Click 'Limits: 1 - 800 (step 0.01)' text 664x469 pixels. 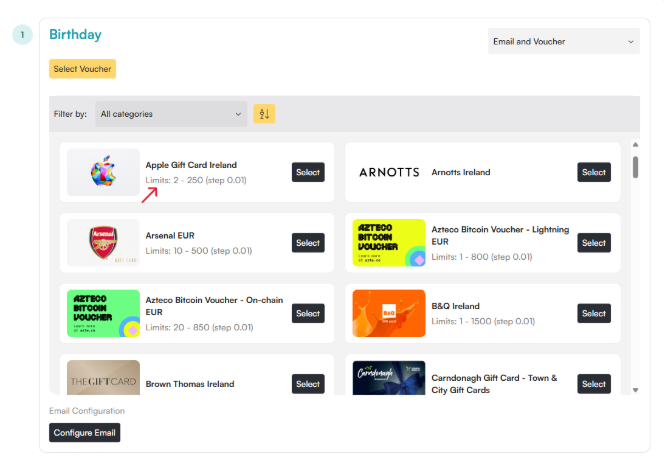[x=482, y=257]
